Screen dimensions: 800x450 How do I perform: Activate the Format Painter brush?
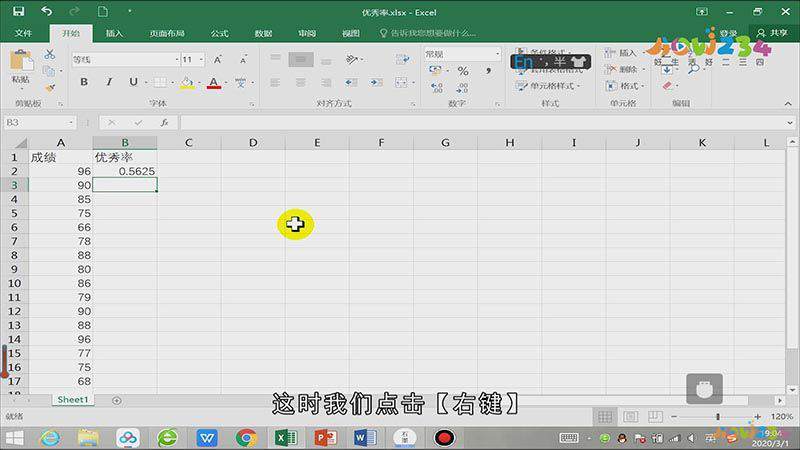coord(49,88)
